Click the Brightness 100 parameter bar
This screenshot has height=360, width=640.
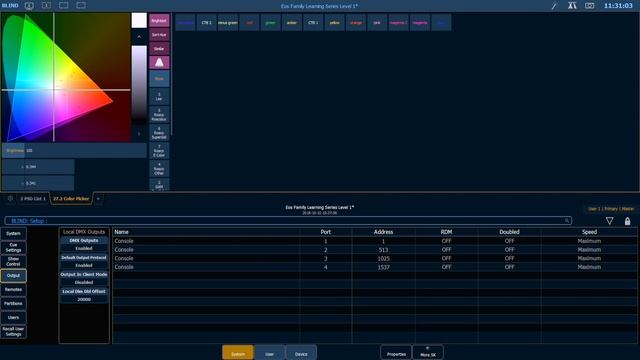tap(74, 150)
